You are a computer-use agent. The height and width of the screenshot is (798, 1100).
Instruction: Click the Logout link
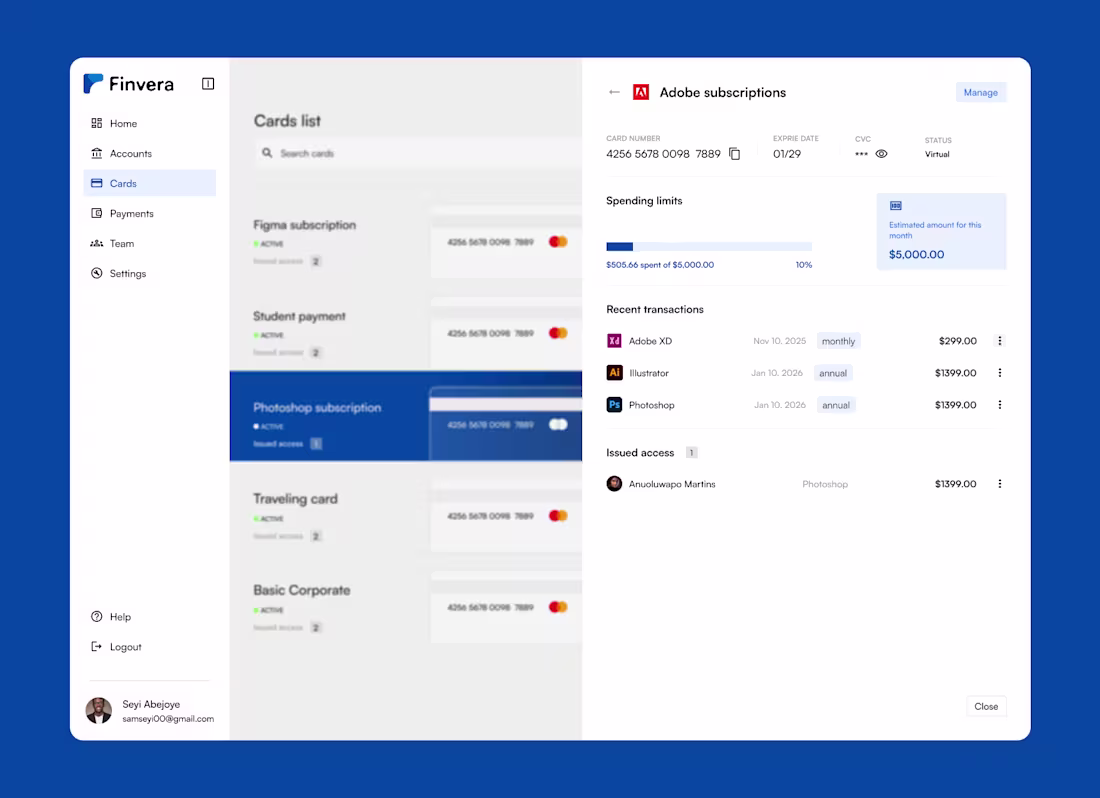(x=126, y=647)
